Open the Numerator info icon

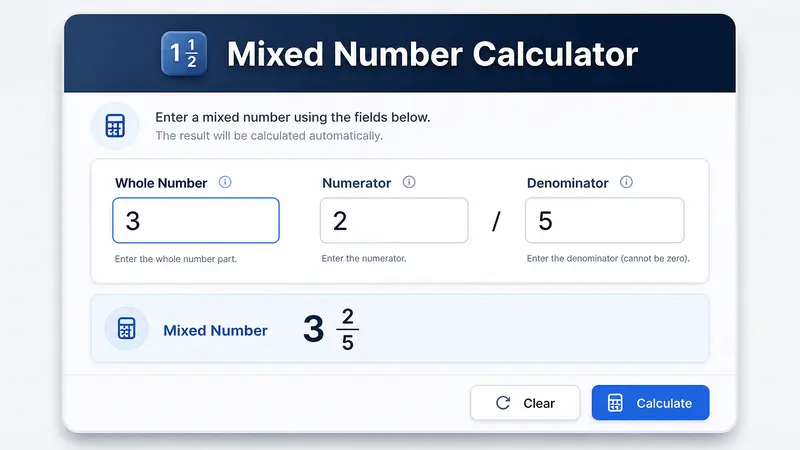[409, 182]
